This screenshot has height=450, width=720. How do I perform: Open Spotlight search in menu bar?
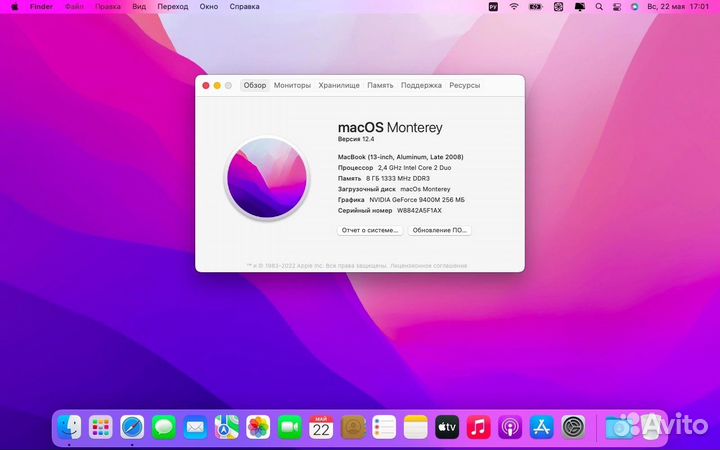[599, 6]
